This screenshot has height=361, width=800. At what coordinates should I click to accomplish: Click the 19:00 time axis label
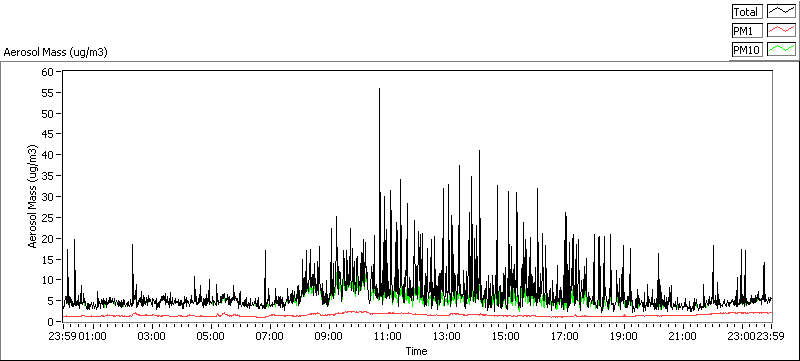pyautogui.click(x=624, y=336)
